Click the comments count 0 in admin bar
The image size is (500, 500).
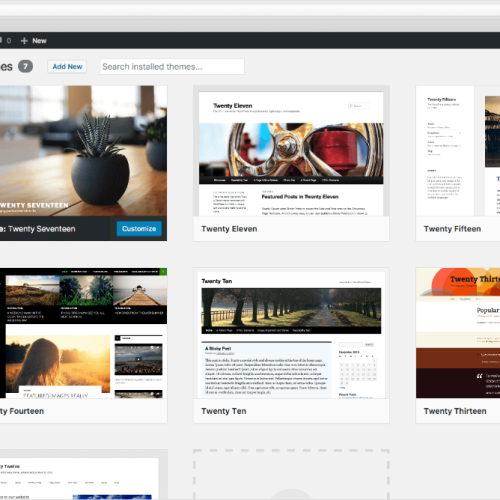pos(9,41)
